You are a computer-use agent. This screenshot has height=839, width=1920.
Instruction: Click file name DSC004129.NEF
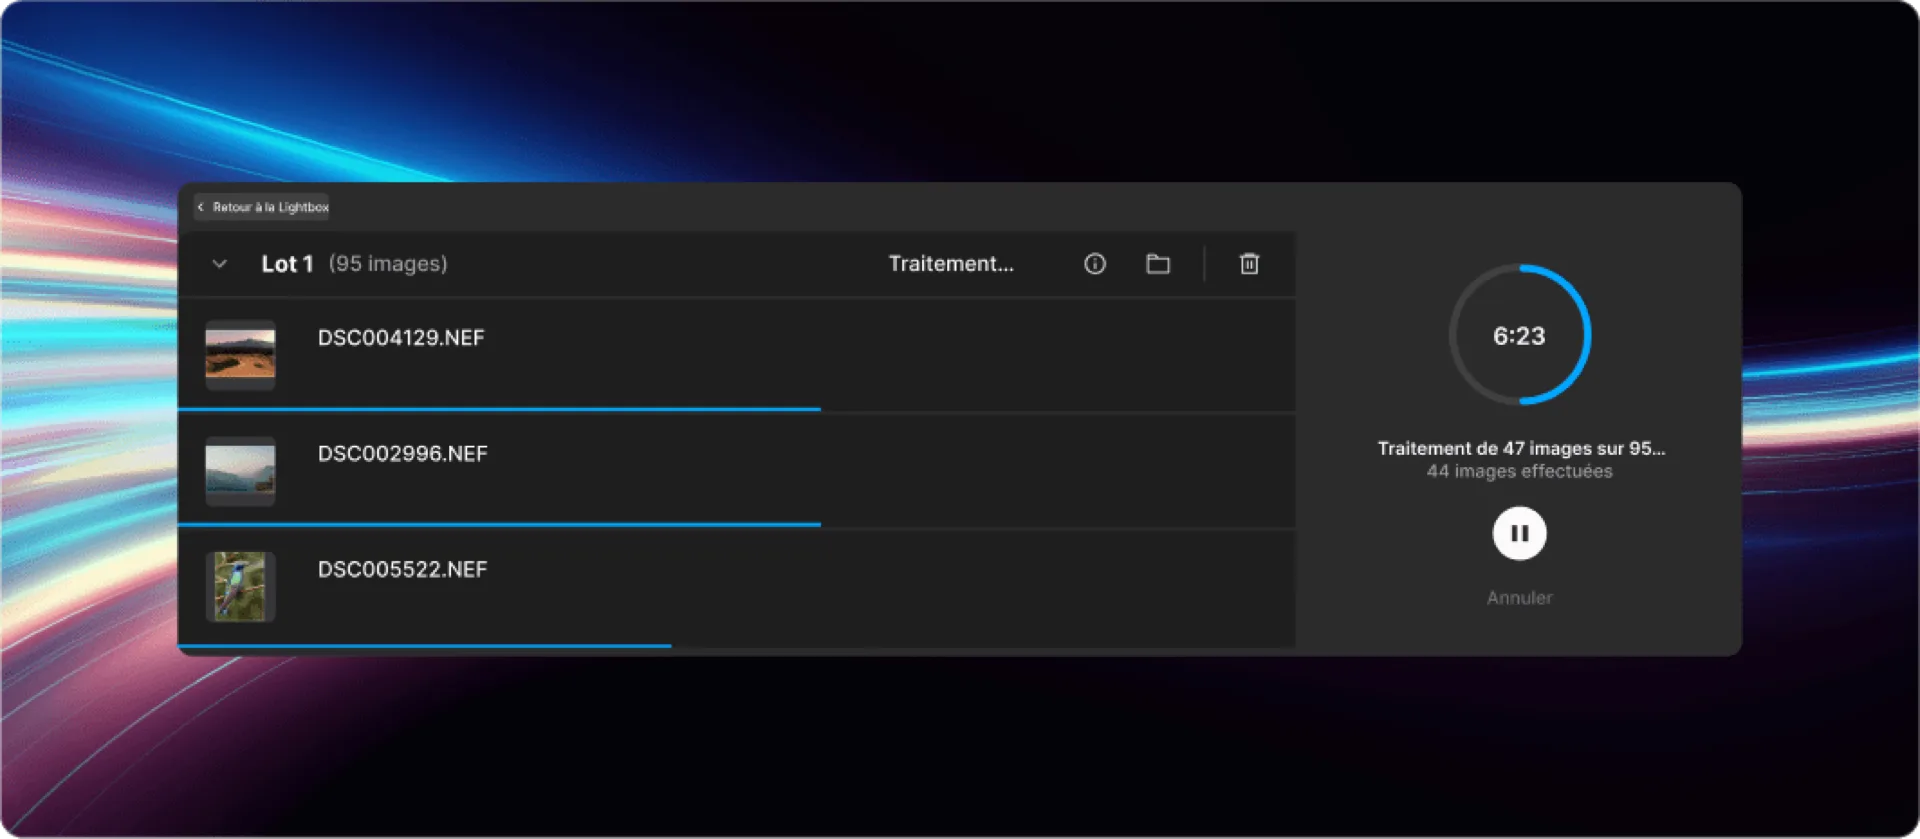(401, 338)
